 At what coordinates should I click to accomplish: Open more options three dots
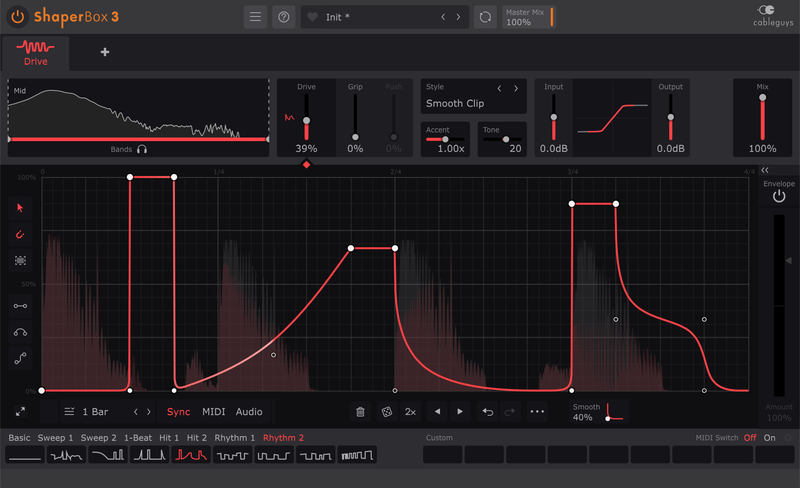pos(537,411)
